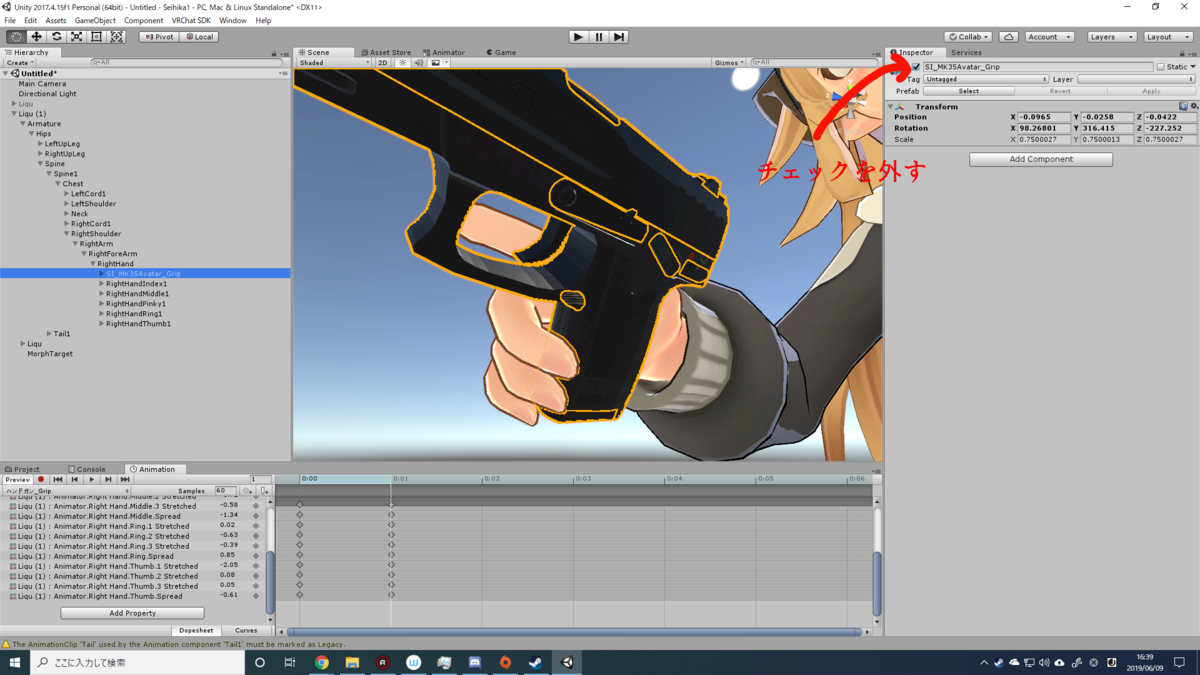Viewport: 1200px width, 675px height.
Task: Toggle scene audio speaker icon
Action: (x=419, y=63)
